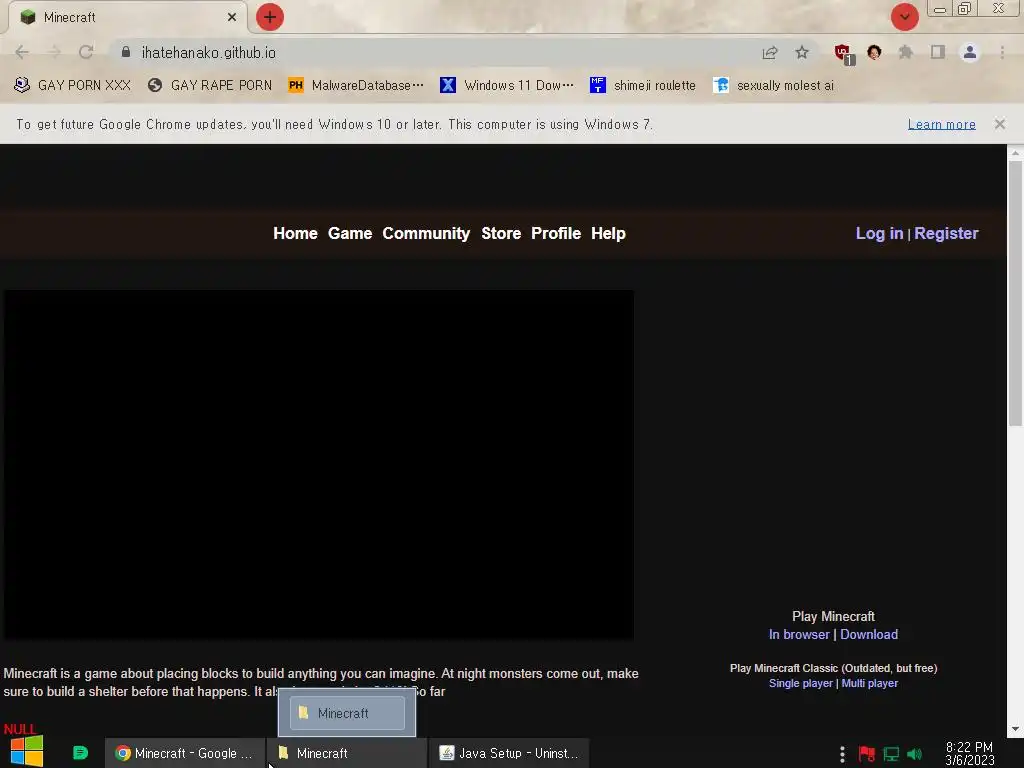The width and height of the screenshot is (1024, 768).
Task: Open MalwareDatabase bookmark
Action: tap(357, 86)
